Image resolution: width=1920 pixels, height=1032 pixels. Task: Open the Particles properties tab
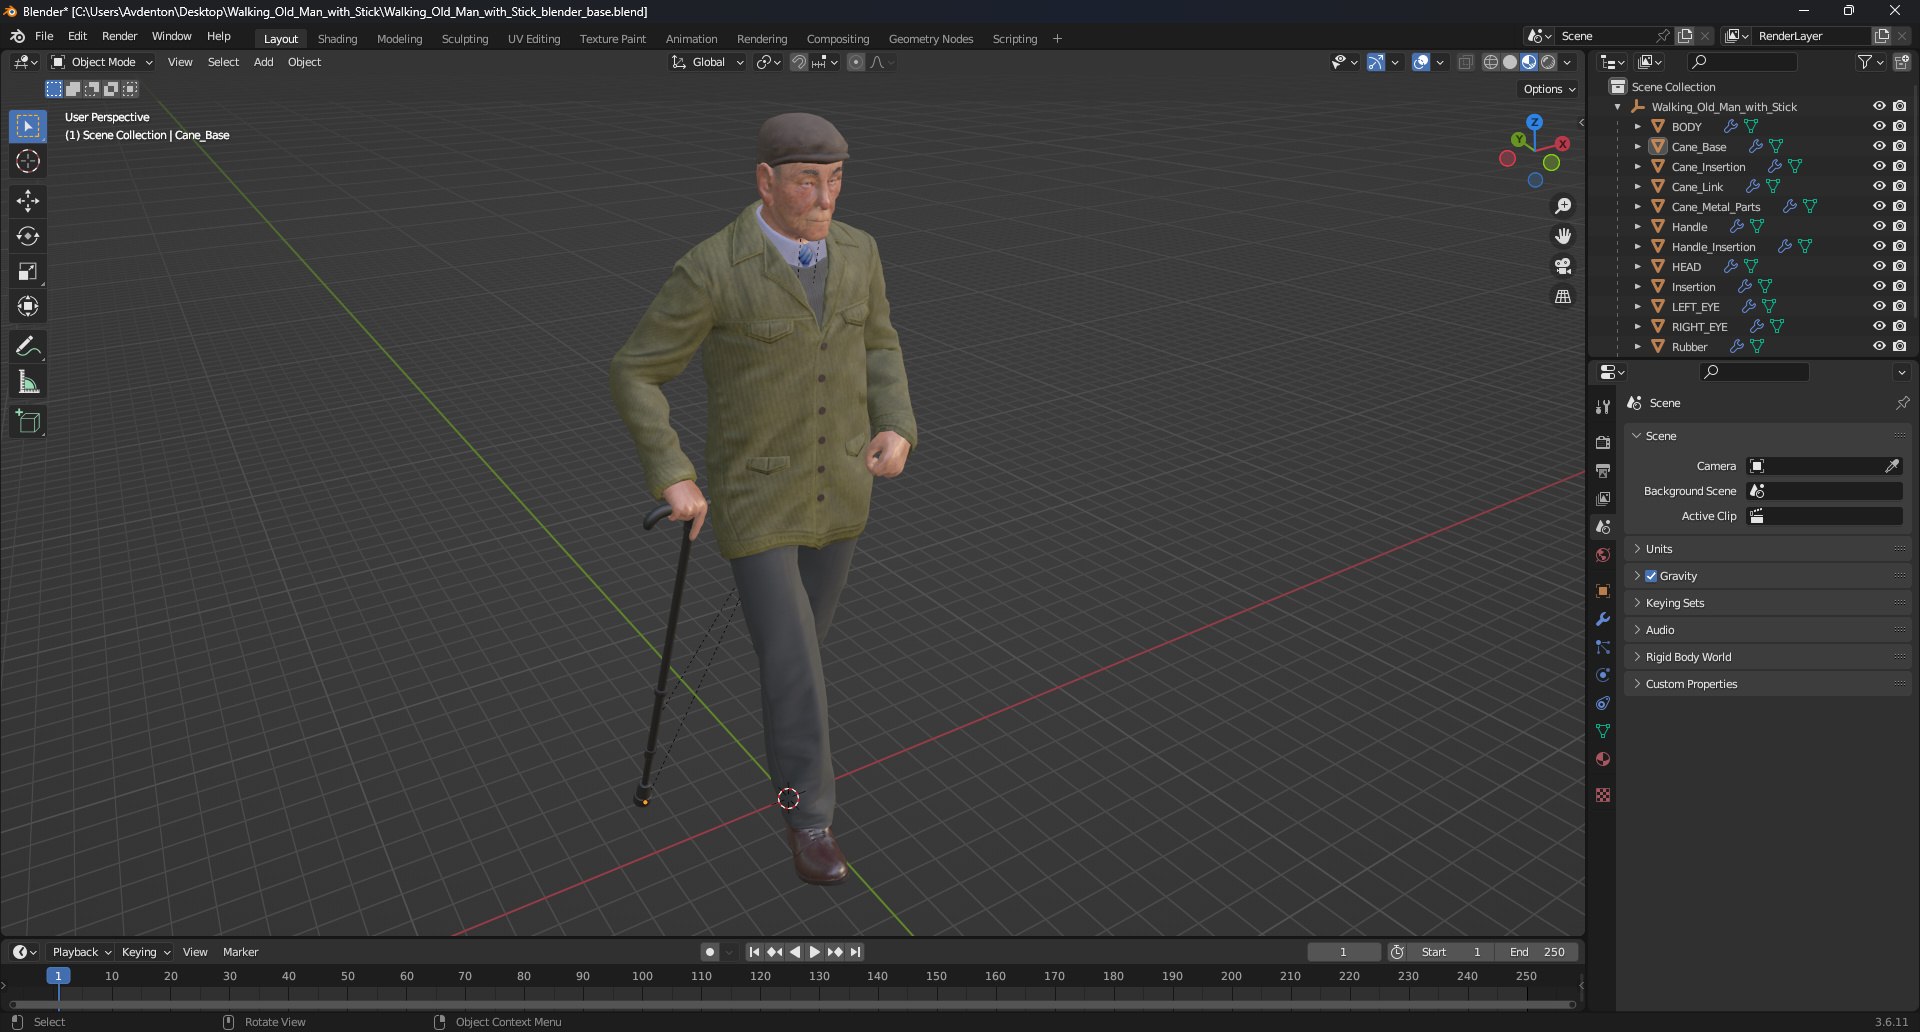point(1603,647)
